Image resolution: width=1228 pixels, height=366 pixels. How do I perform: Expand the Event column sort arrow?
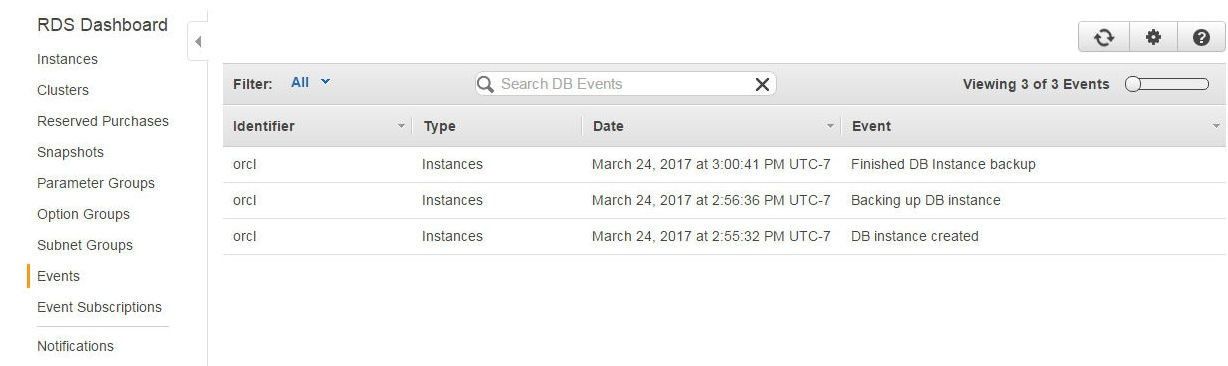tap(1216, 126)
